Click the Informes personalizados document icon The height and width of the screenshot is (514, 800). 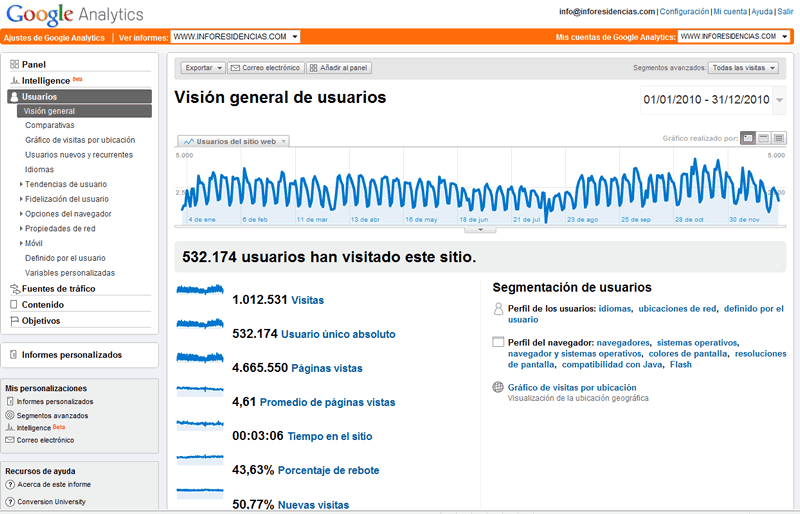pyautogui.click(x=14, y=354)
